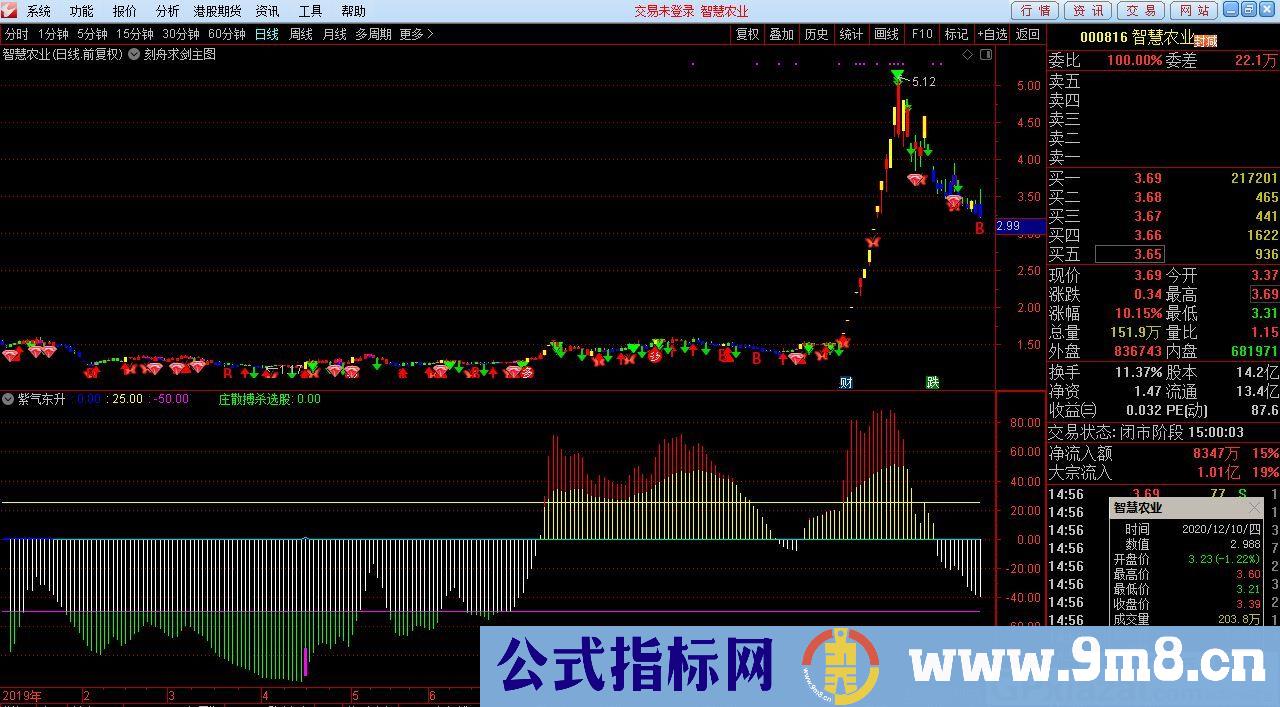The image size is (1280, 707).
Task: Expand the 更多 periods list
Action: tap(416, 34)
